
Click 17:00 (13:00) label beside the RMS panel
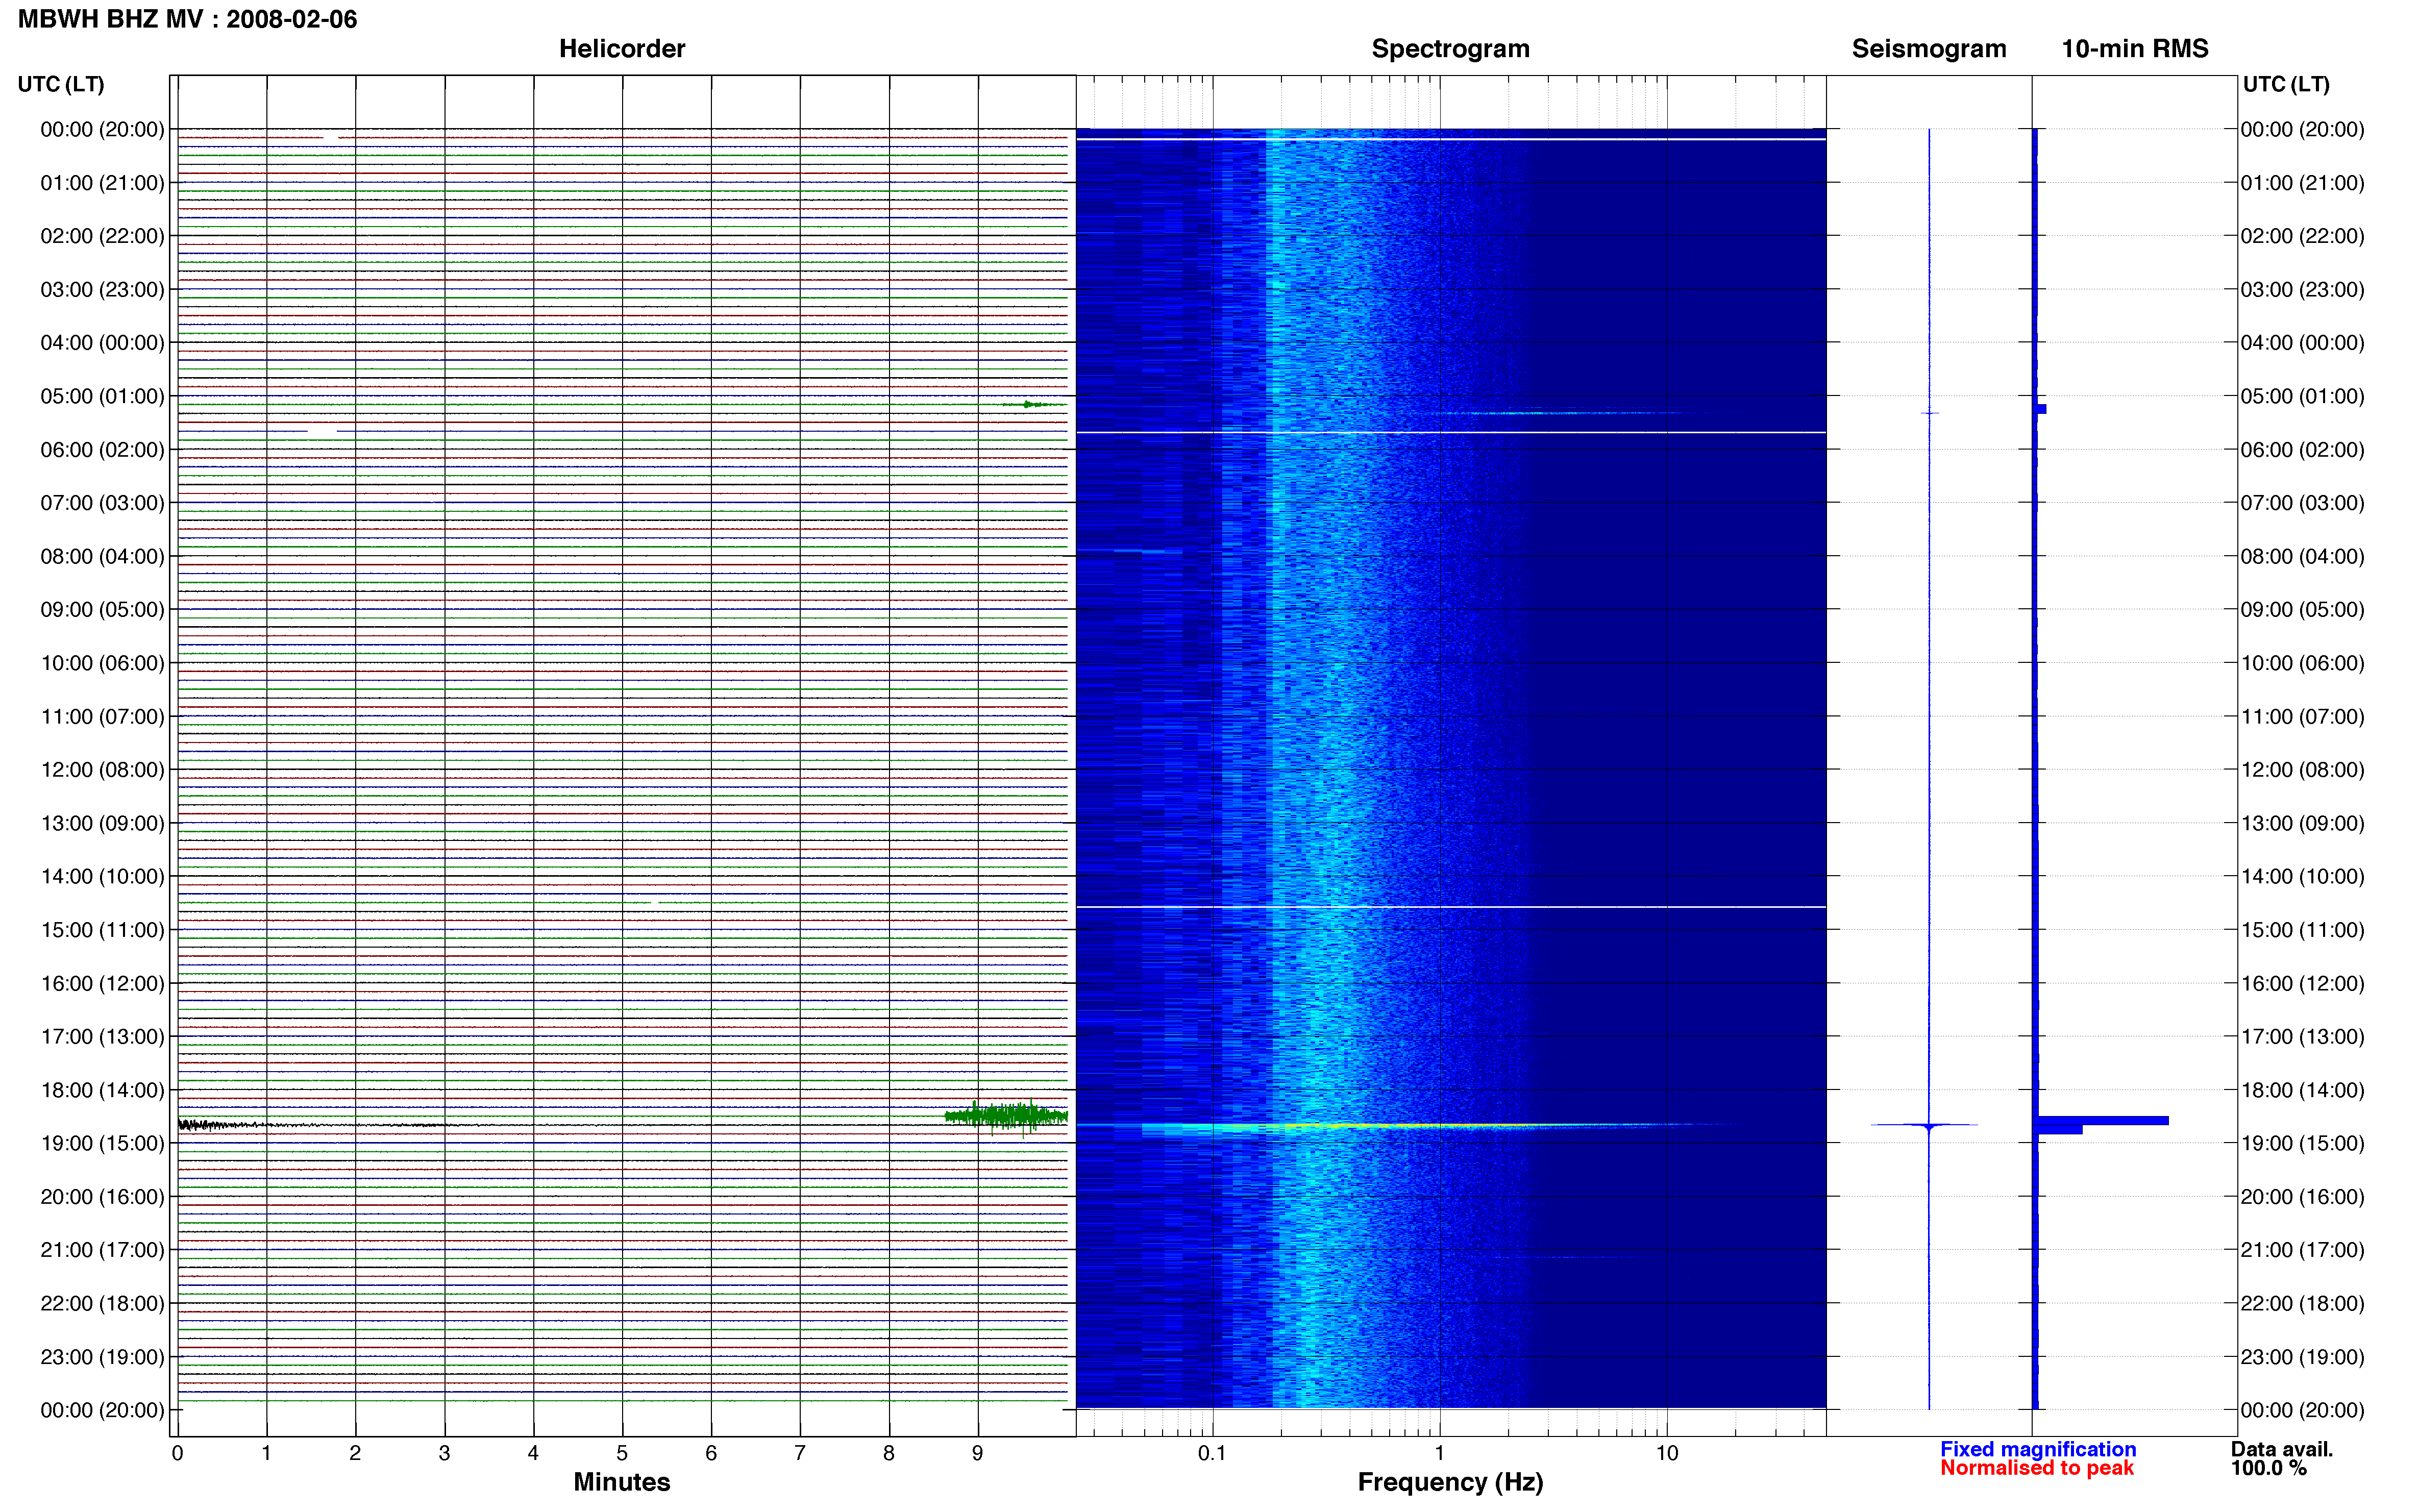2302,1037
